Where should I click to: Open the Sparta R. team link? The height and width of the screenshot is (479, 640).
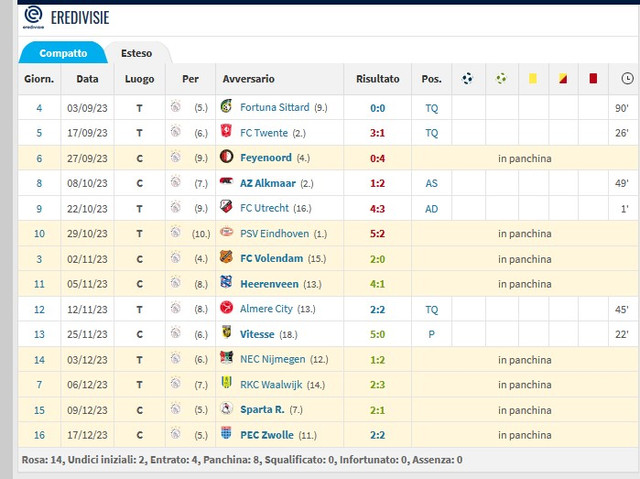click(262, 410)
